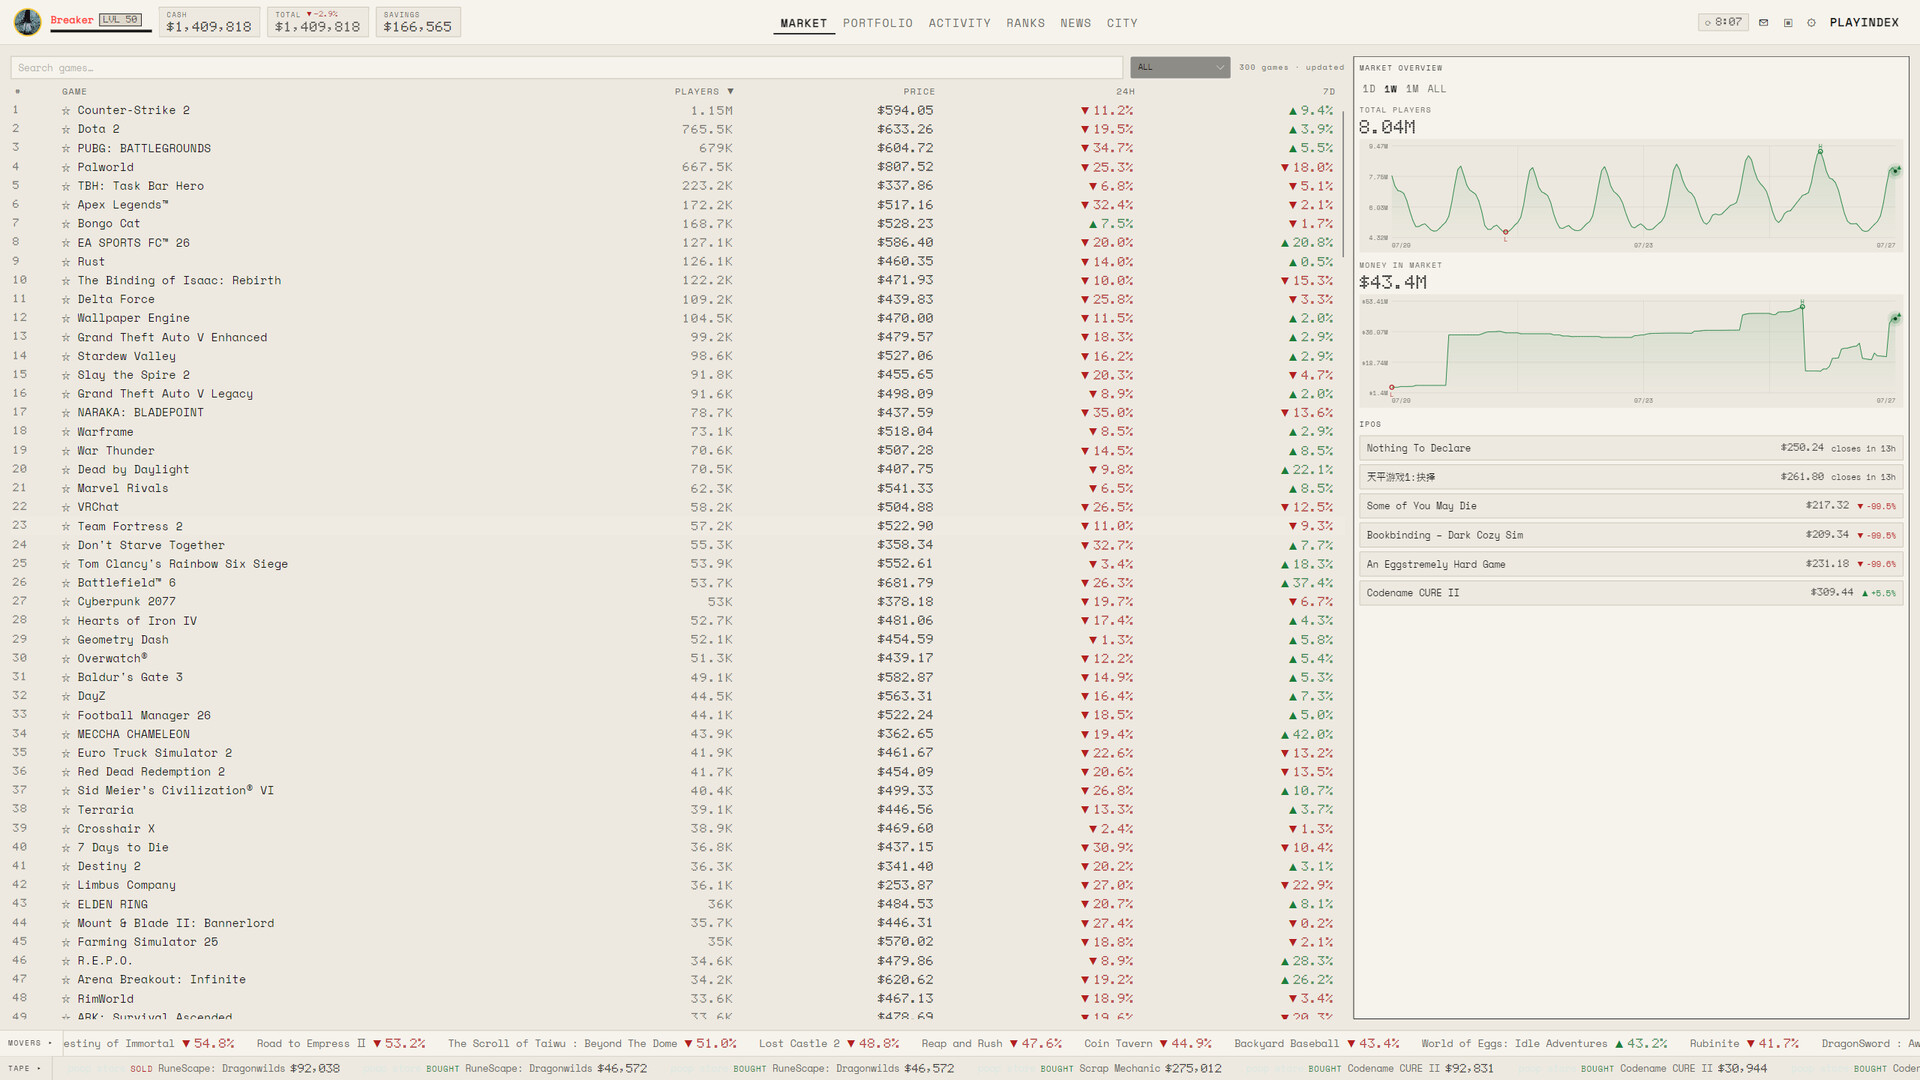
Task: Star Hearts of Iron IV
Action: [66, 622]
